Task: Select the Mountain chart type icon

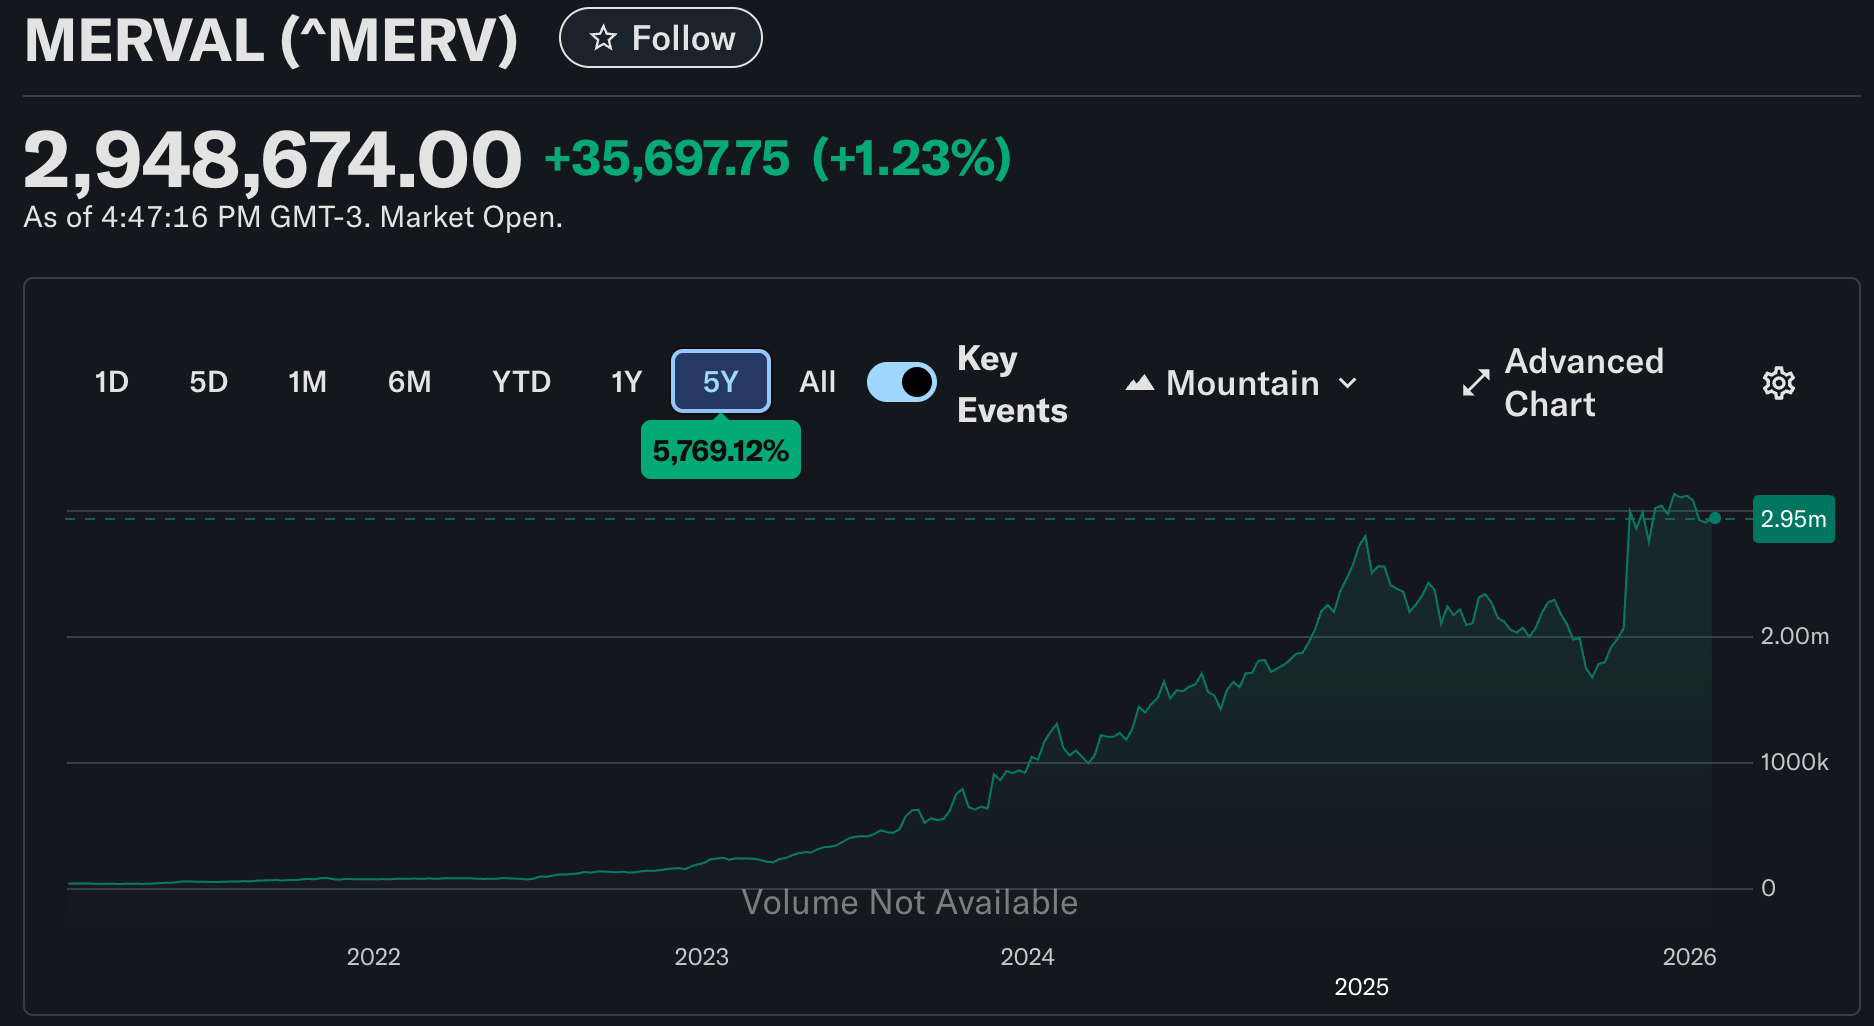Action: tap(1140, 382)
